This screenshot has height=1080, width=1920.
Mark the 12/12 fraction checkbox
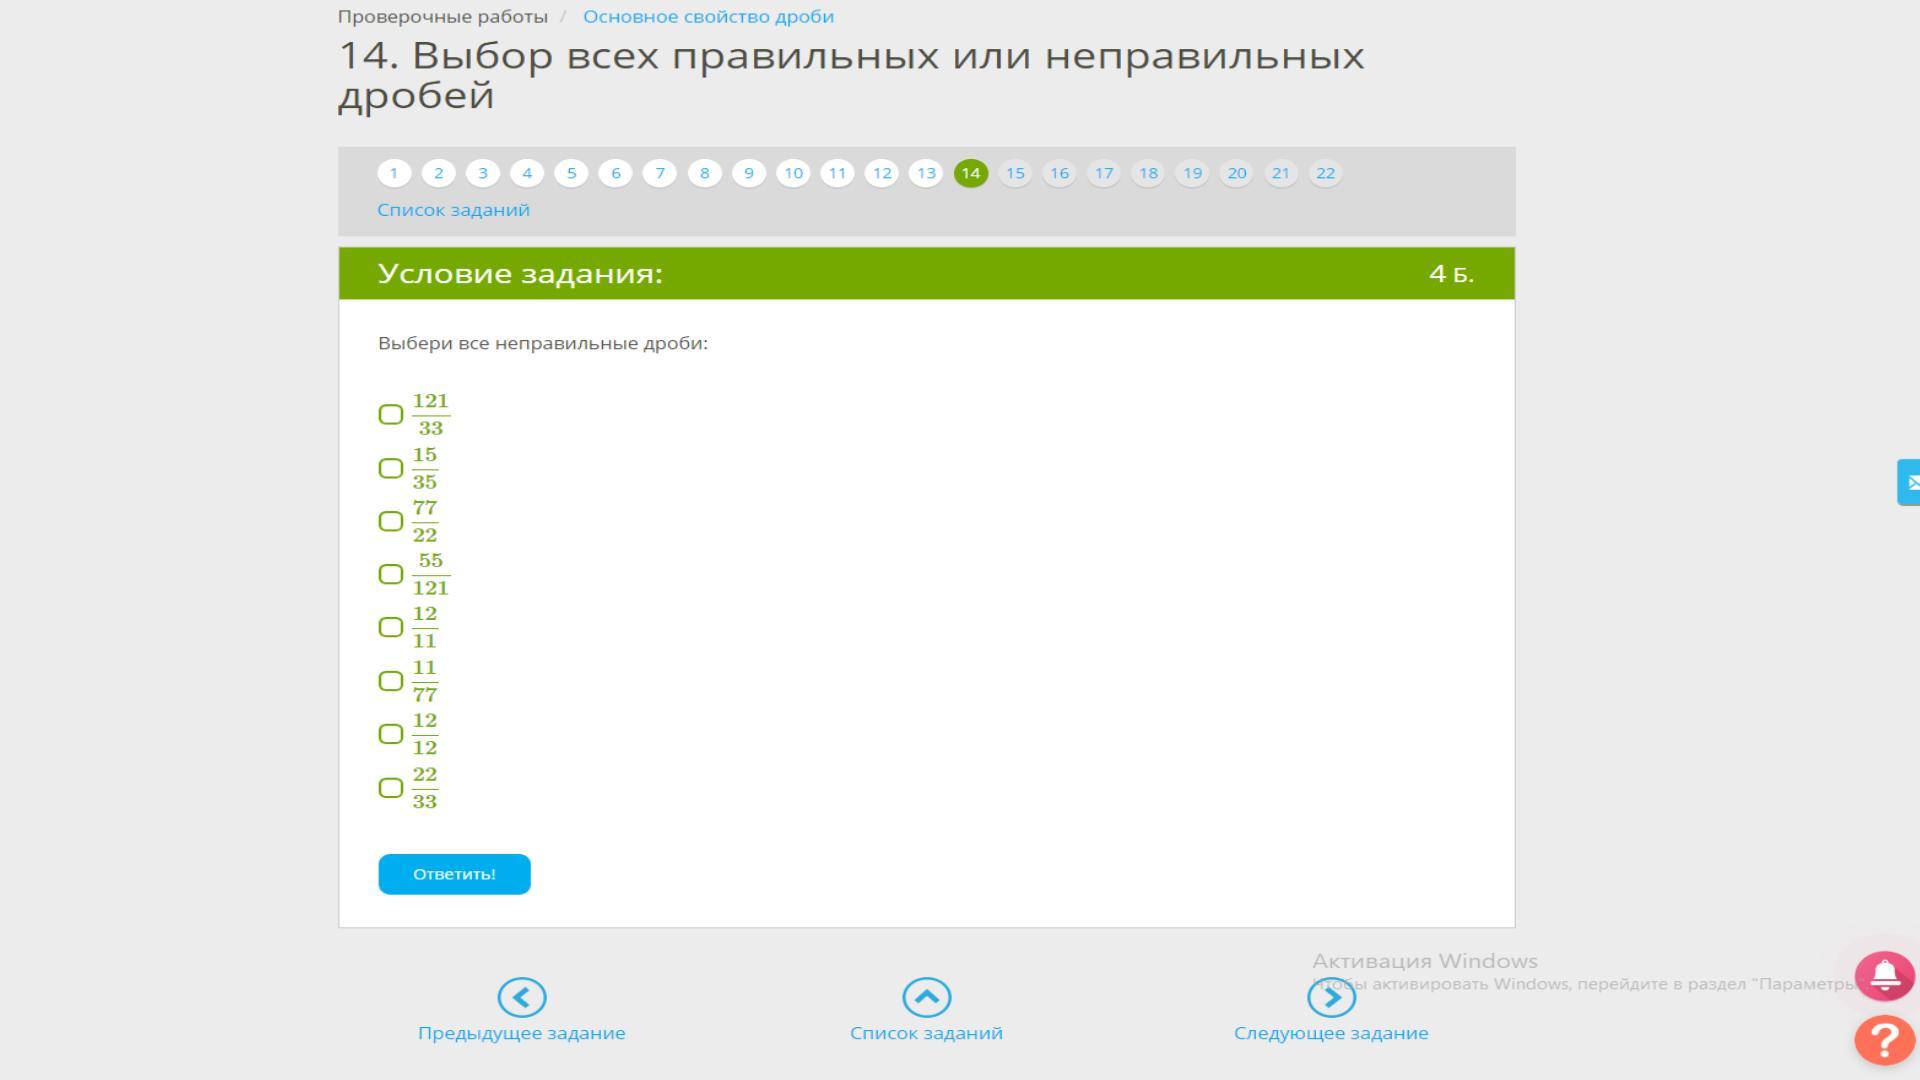click(x=391, y=734)
